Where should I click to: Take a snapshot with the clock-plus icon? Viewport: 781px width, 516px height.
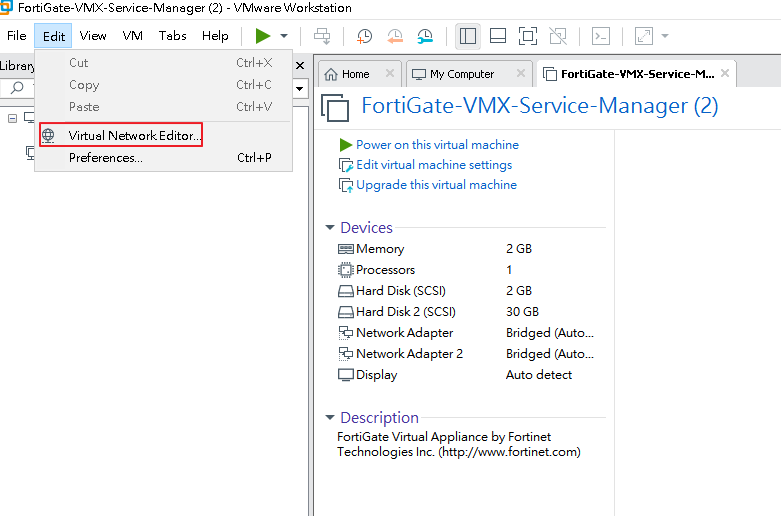tap(365, 36)
